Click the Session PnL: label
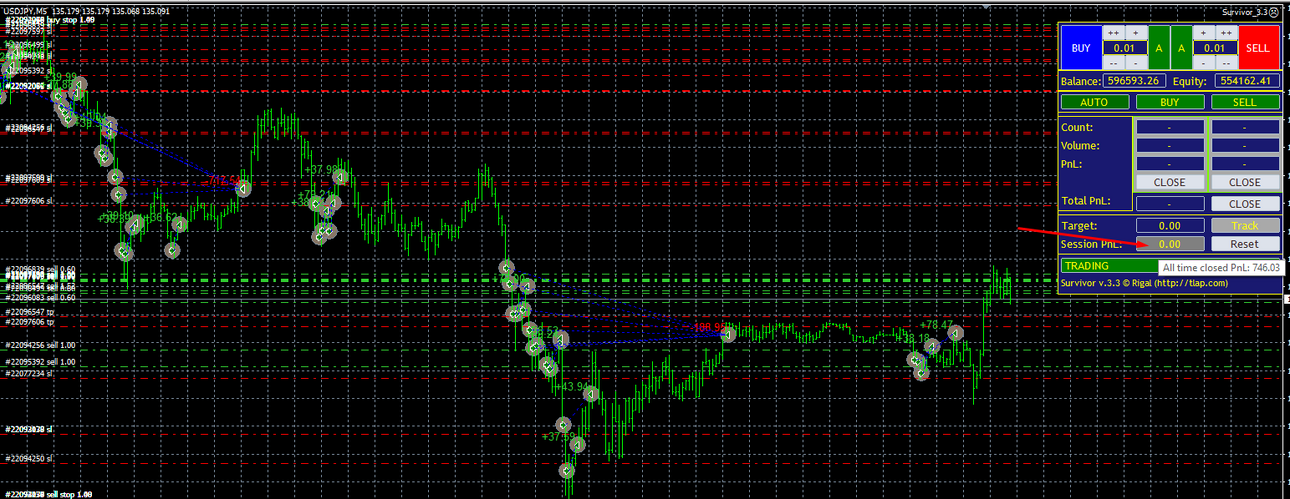The height and width of the screenshot is (499, 1290). (1091, 244)
